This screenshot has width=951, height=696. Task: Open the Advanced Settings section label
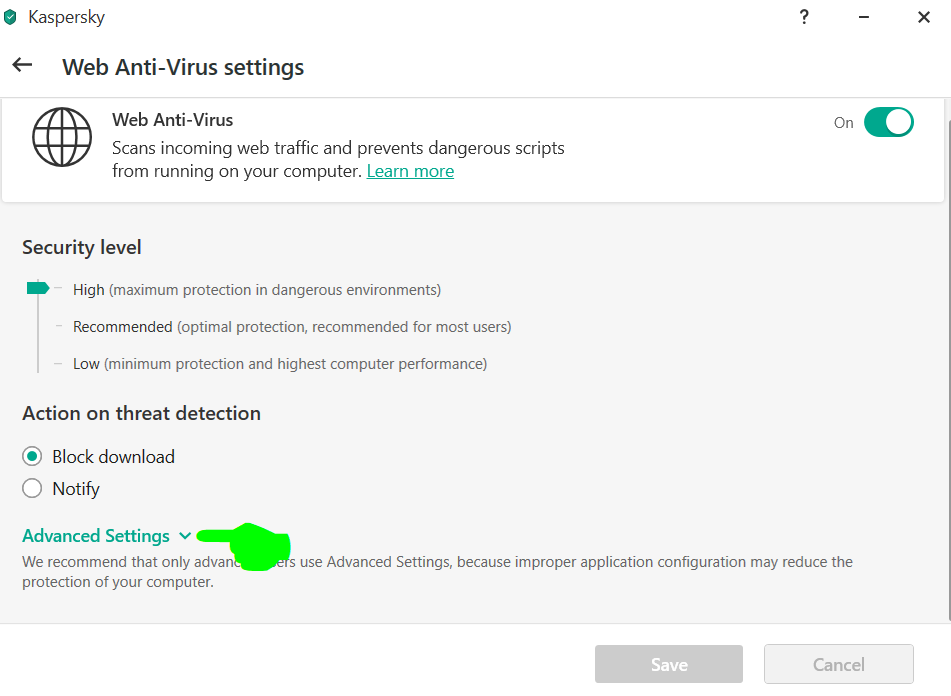(x=96, y=536)
